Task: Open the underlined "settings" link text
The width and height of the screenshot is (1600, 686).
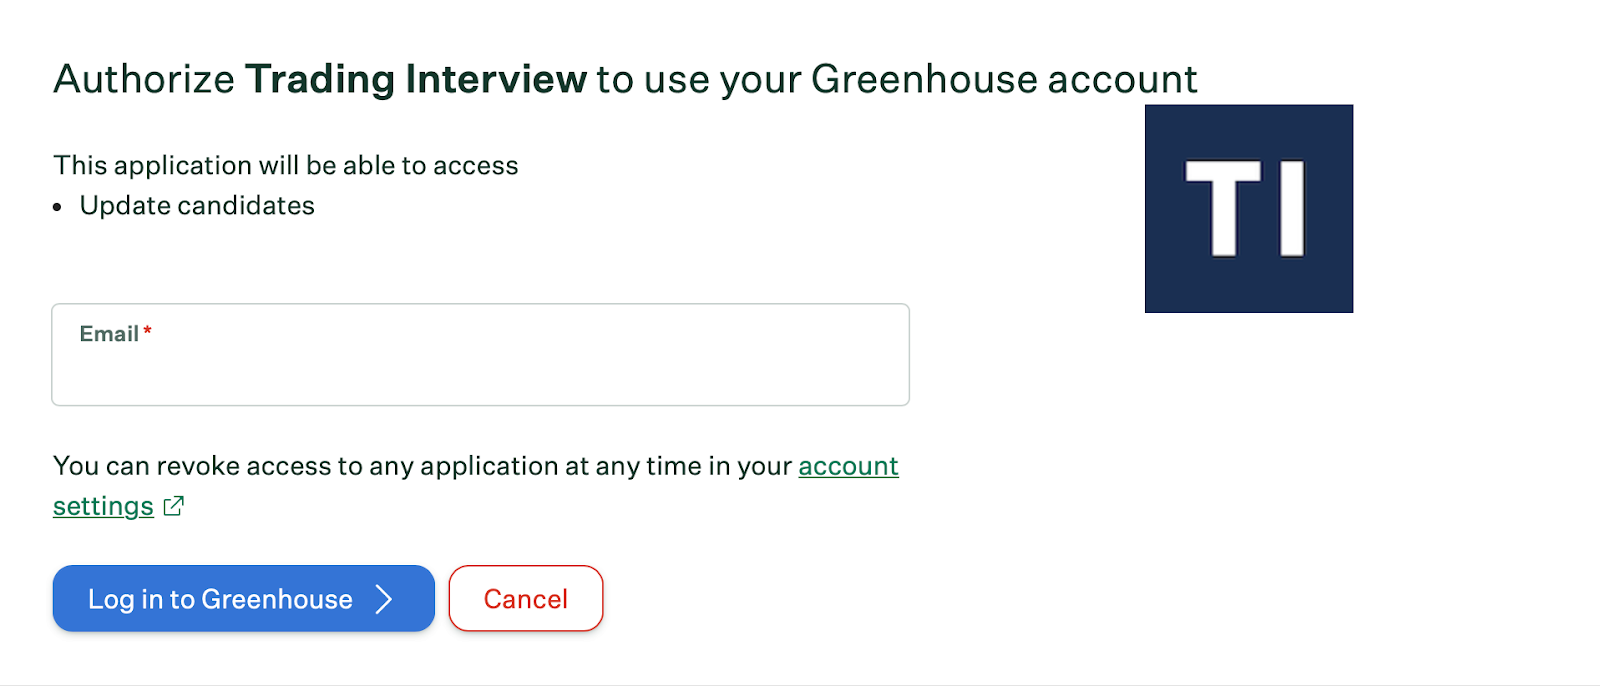Action: coord(103,506)
